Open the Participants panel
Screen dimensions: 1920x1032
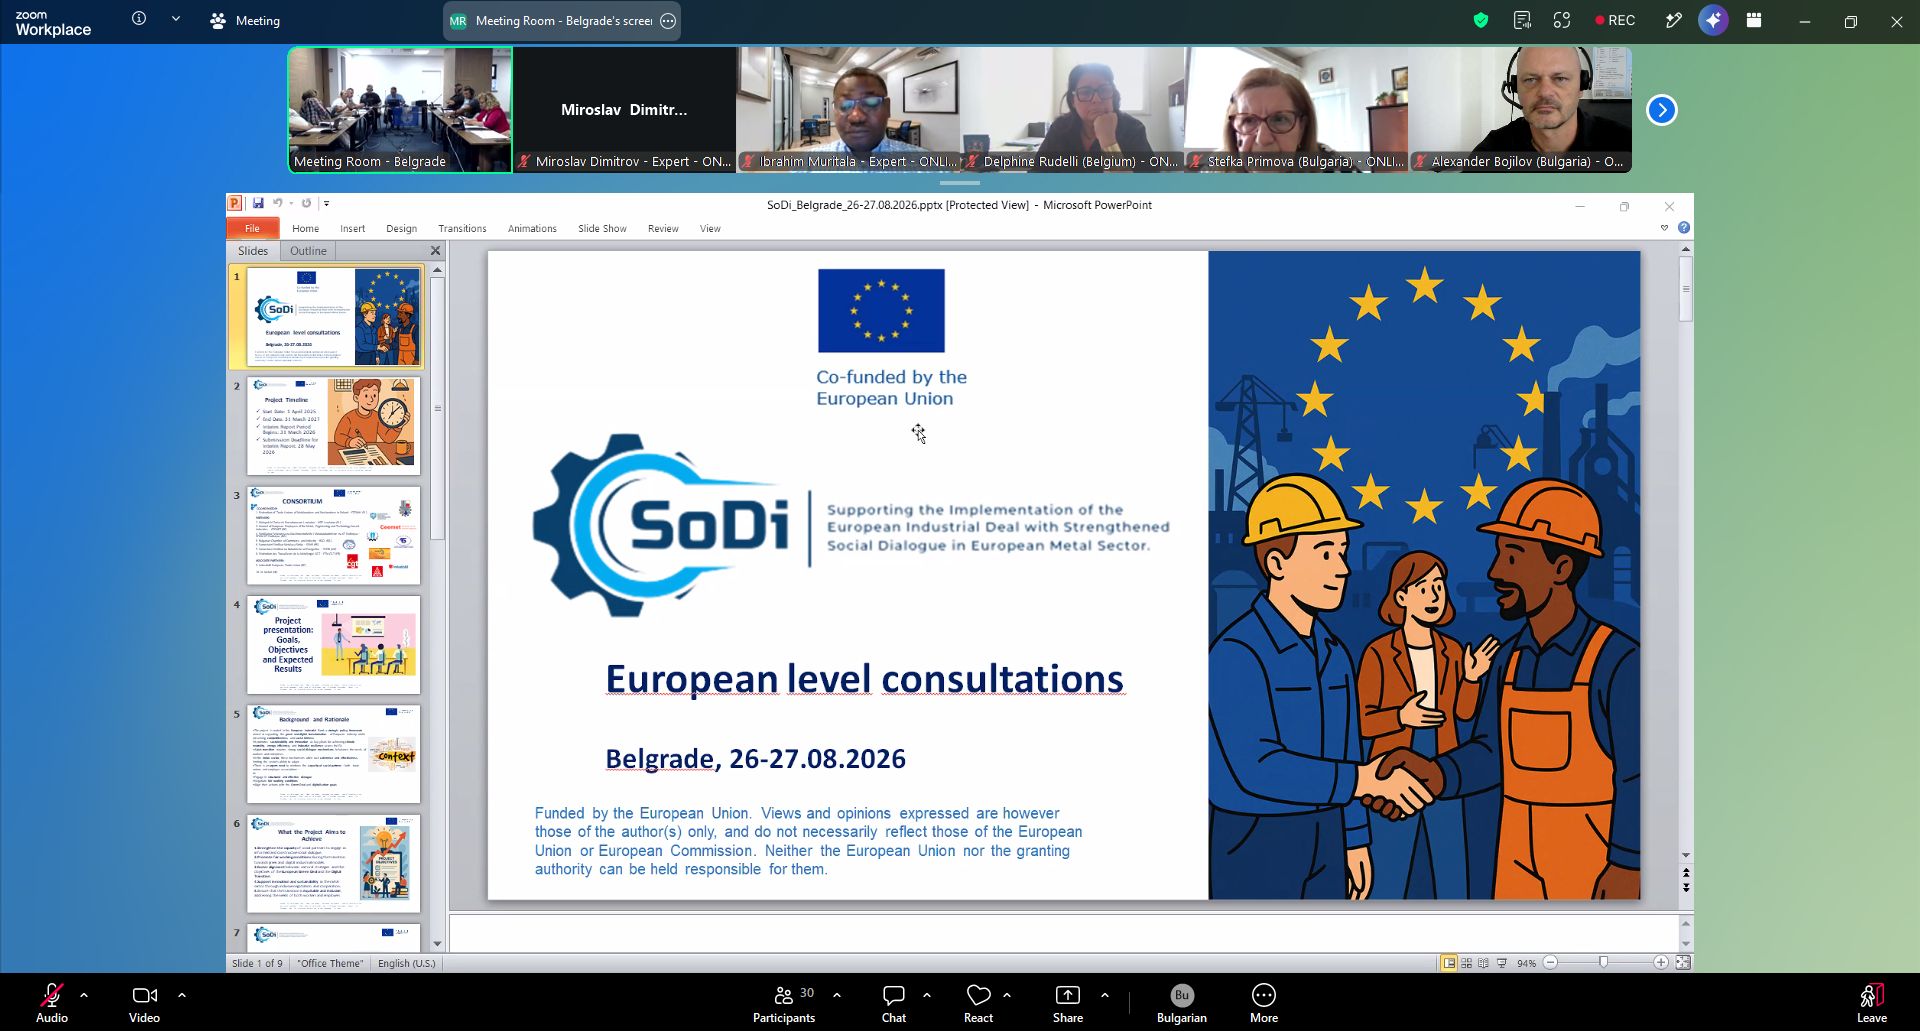(x=784, y=1003)
